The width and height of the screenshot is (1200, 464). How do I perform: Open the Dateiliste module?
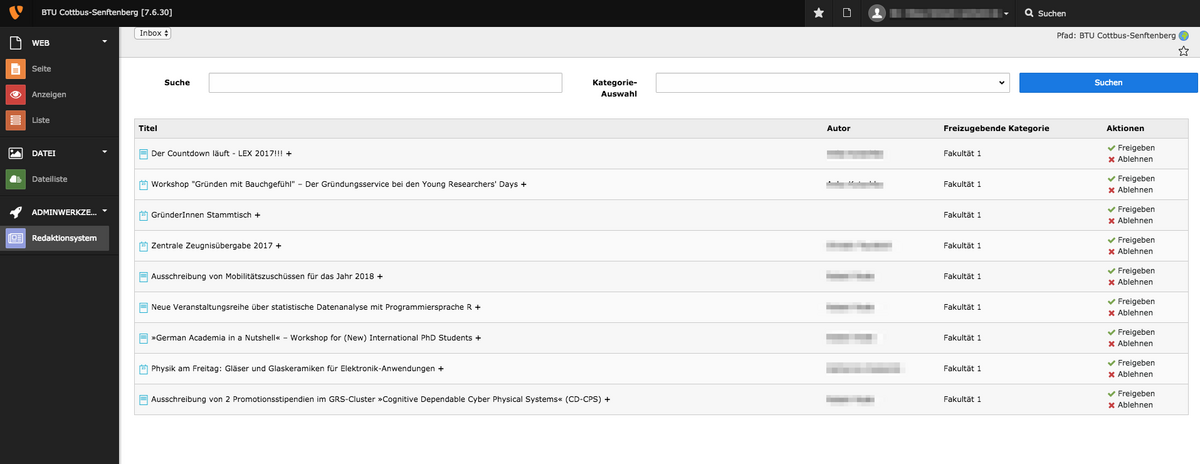point(50,179)
